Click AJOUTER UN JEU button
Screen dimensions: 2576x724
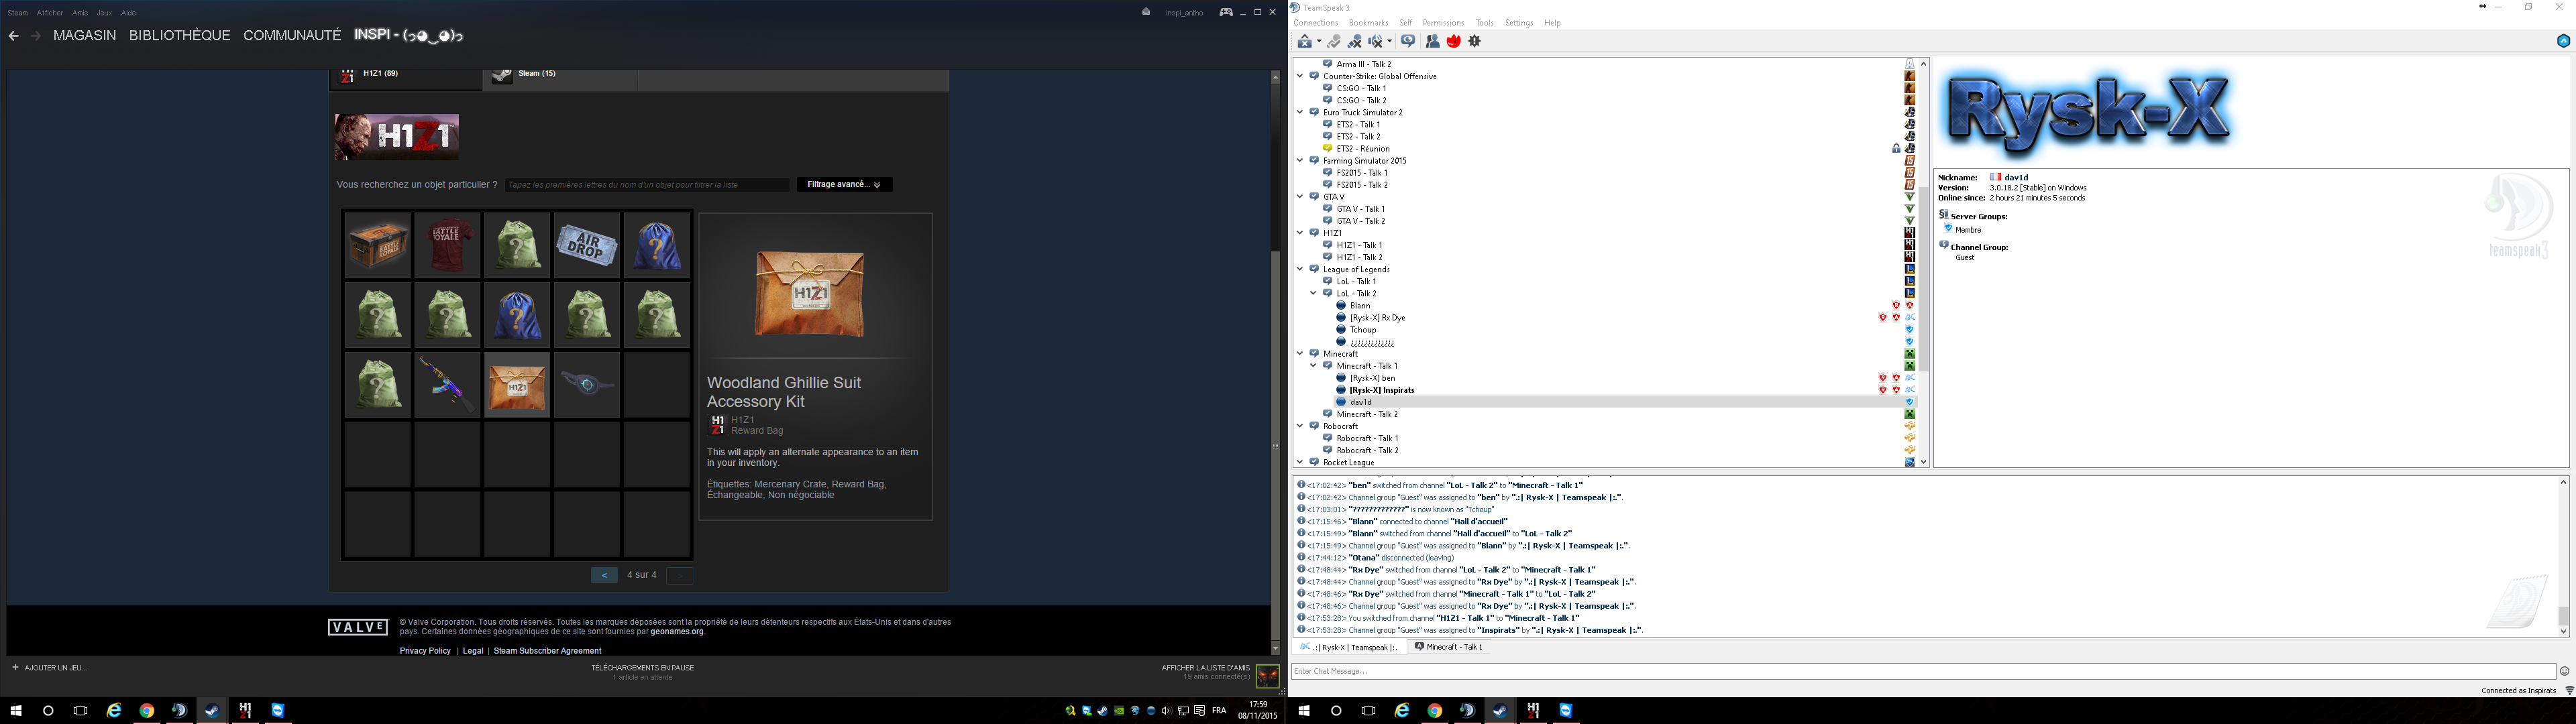(x=49, y=668)
